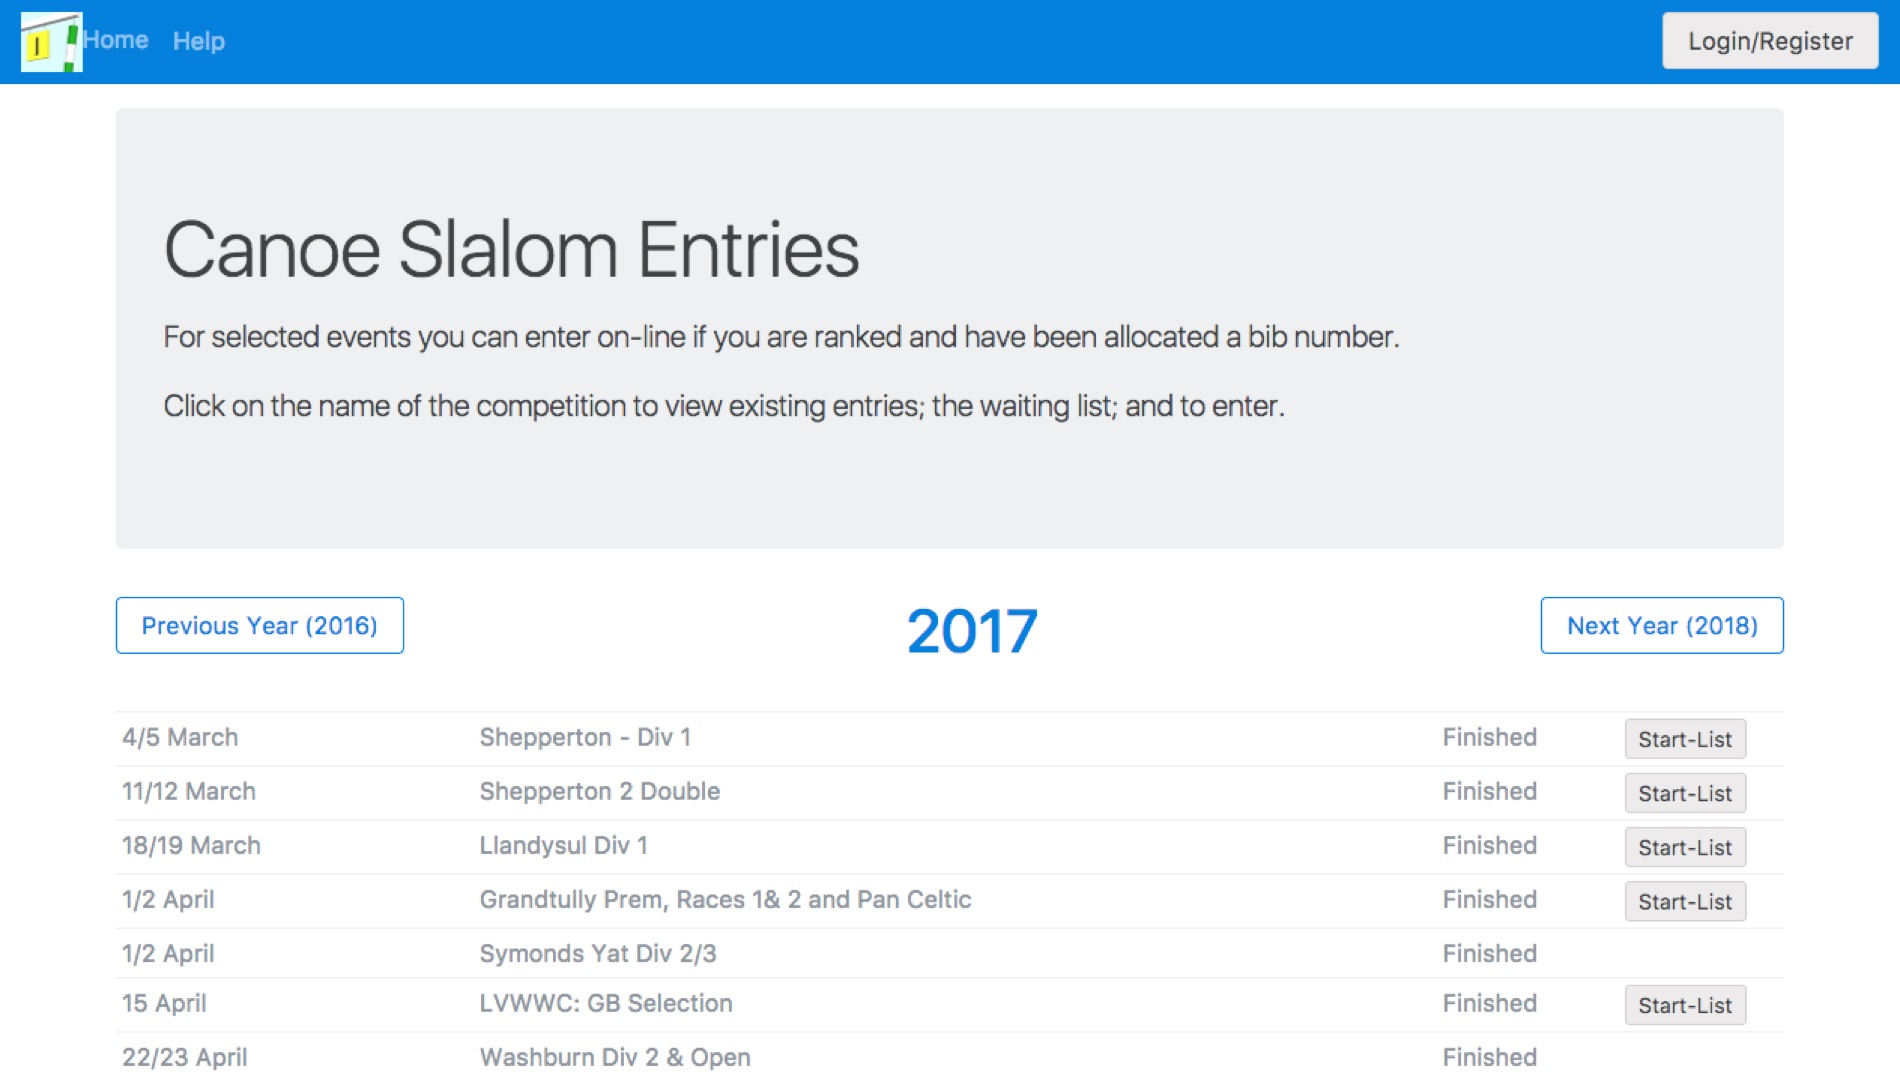Open the Home navigation link
The width and height of the screenshot is (1900, 1072).
point(116,40)
